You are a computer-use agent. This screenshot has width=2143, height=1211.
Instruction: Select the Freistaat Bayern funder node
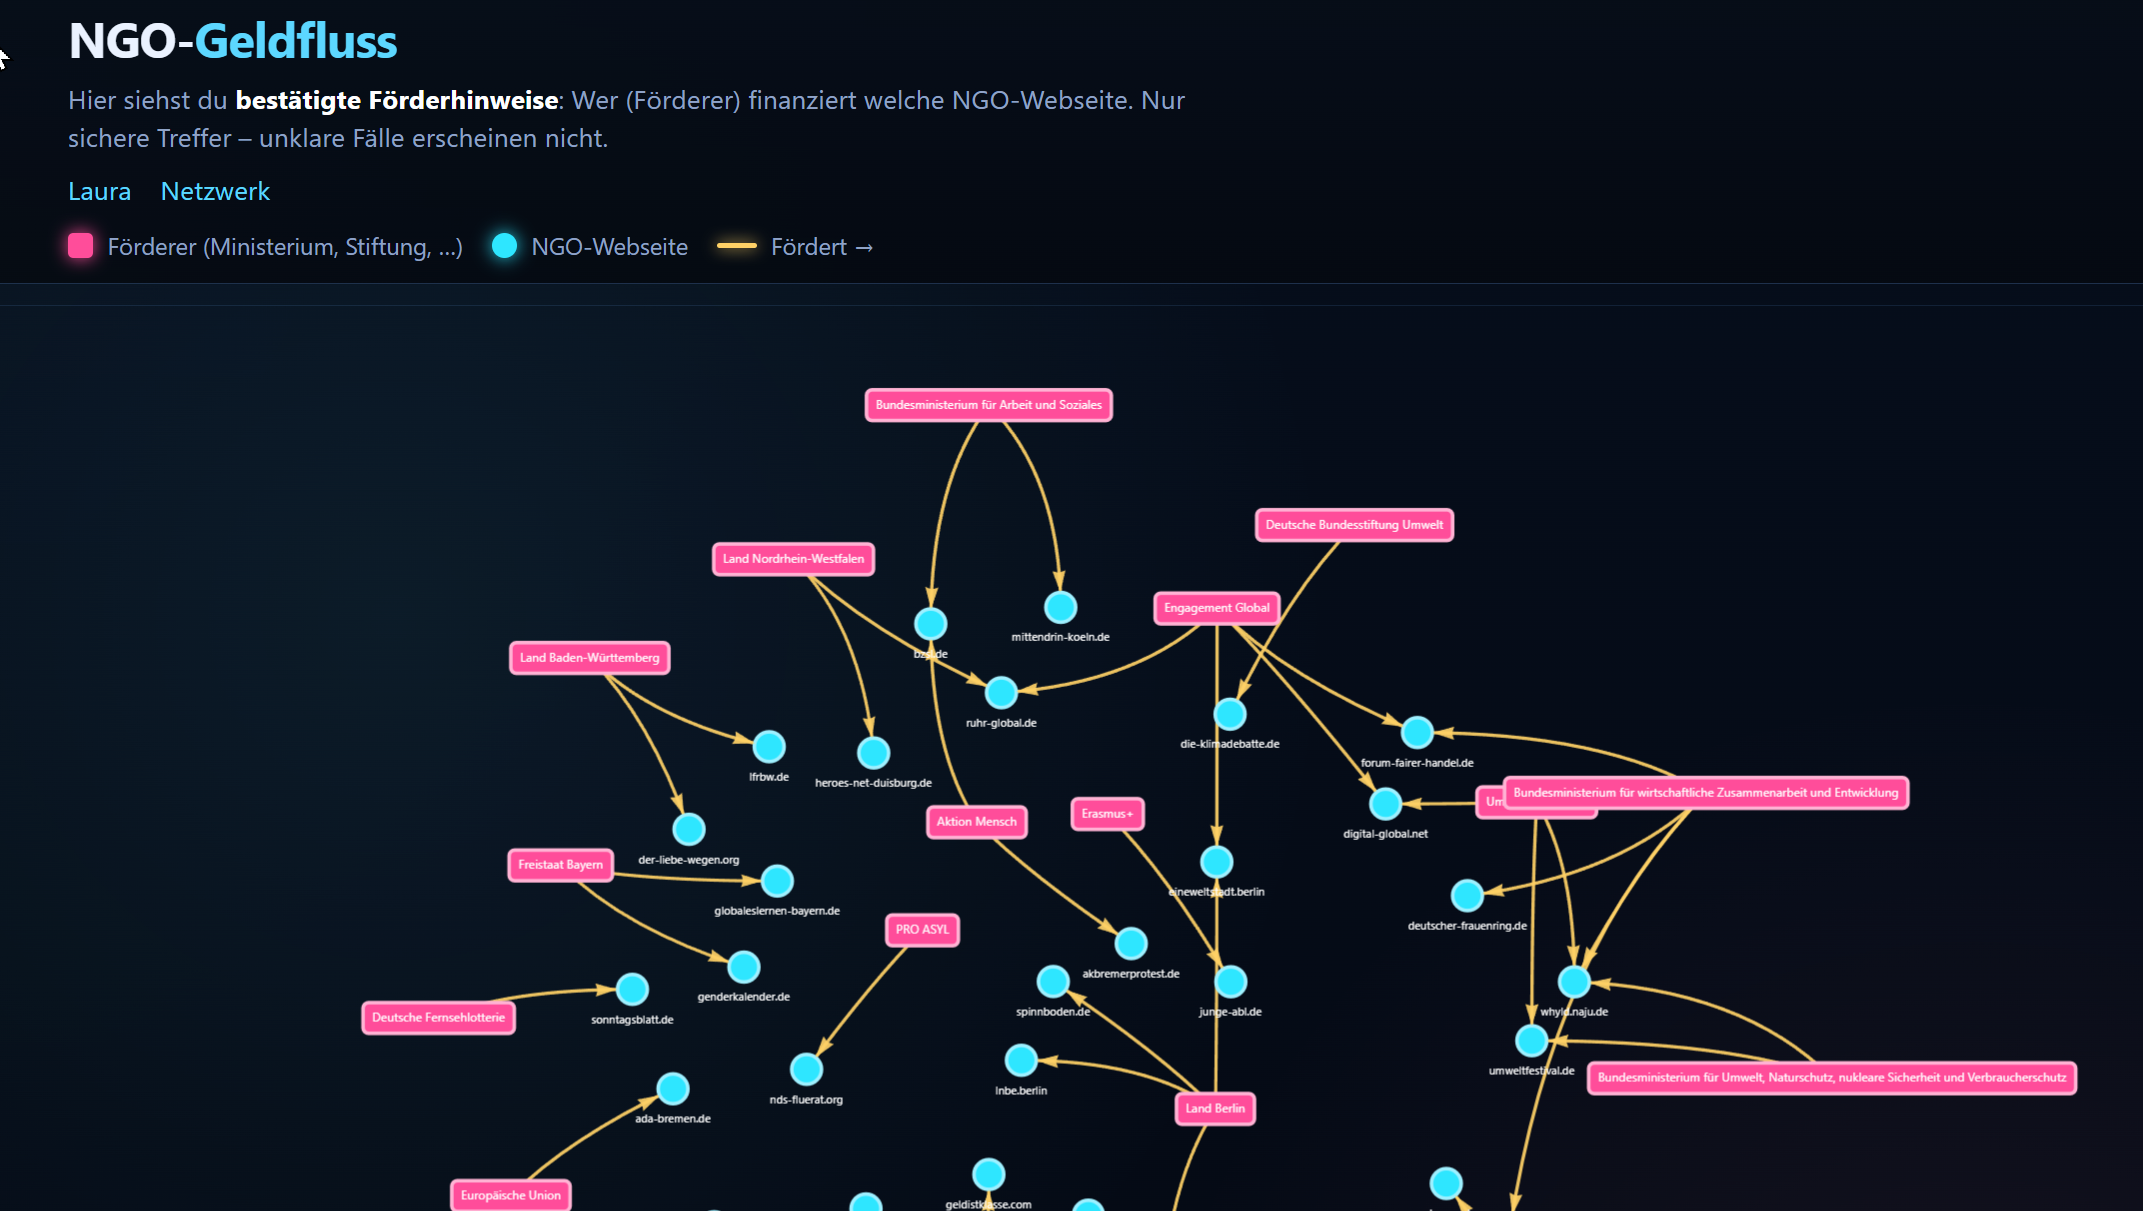pos(561,865)
